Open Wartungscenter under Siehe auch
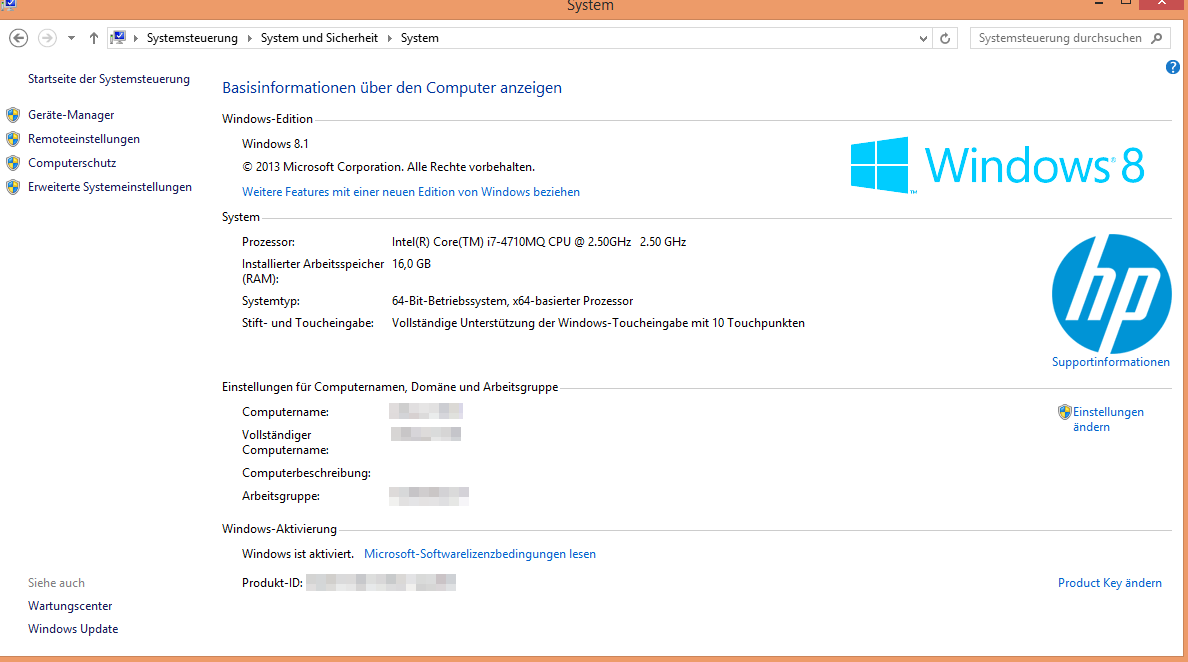 pyautogui.click(x=70, y=606)
